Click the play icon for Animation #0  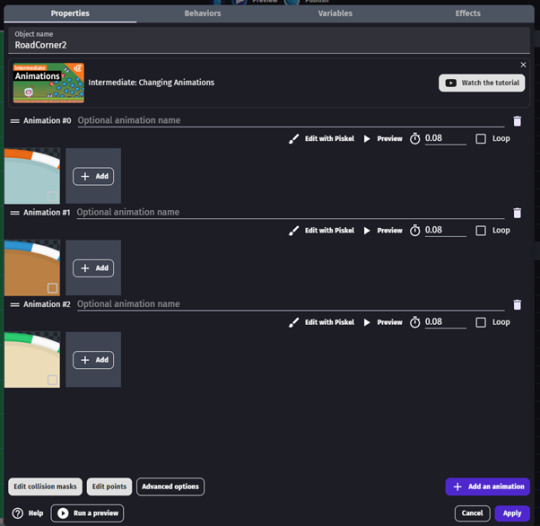click(x=367, y=139)
